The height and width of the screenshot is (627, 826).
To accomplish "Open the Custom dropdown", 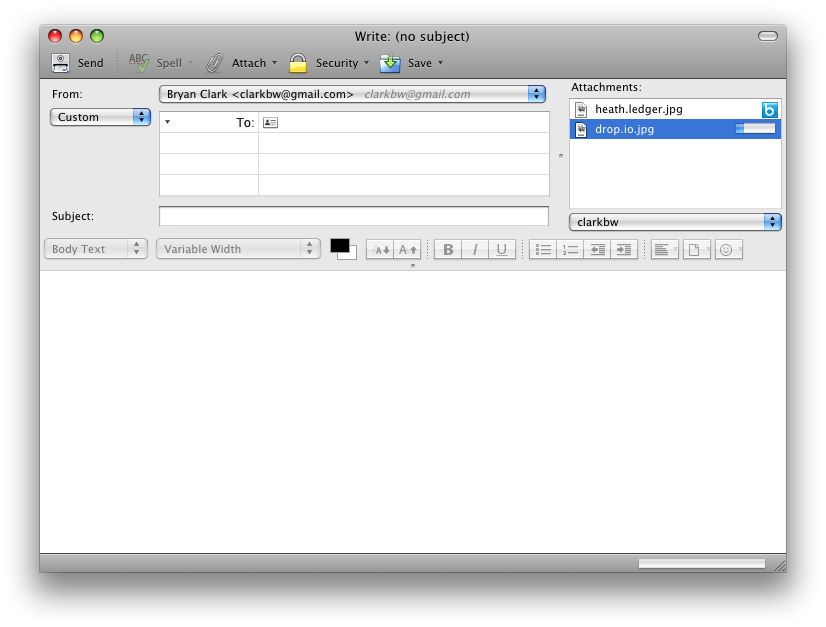I will 101,117.
